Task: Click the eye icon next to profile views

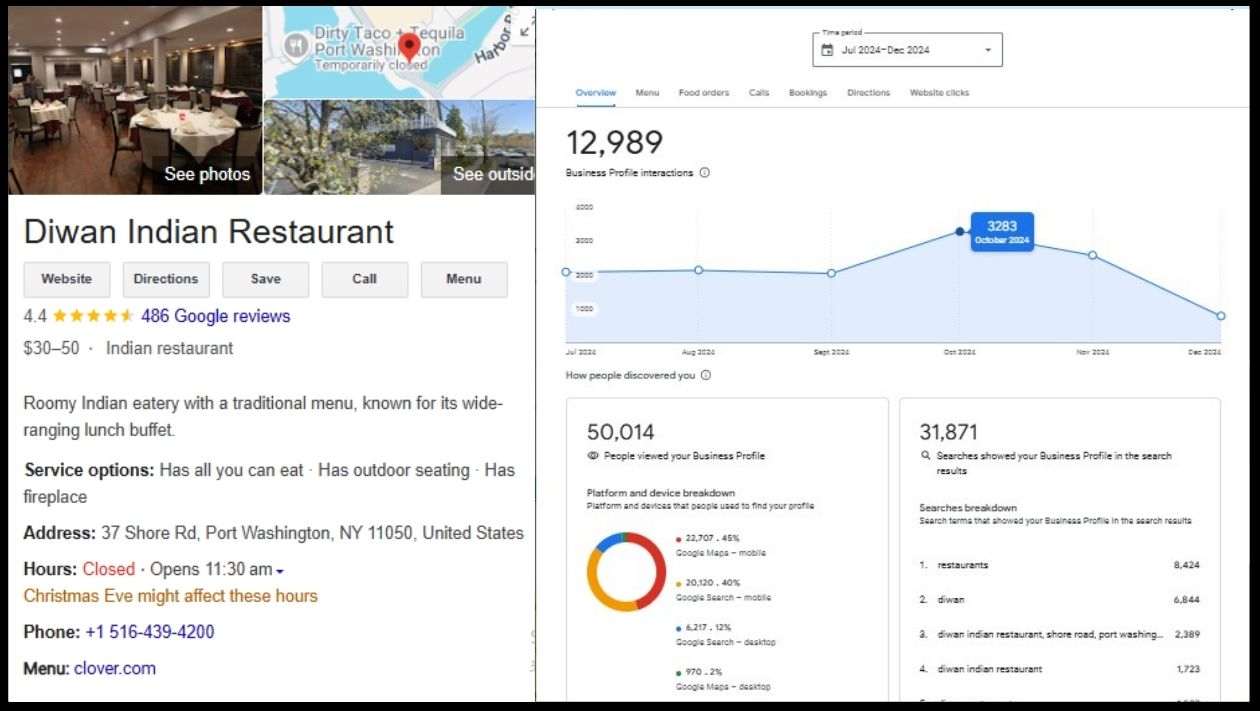Action: point(593,456)
